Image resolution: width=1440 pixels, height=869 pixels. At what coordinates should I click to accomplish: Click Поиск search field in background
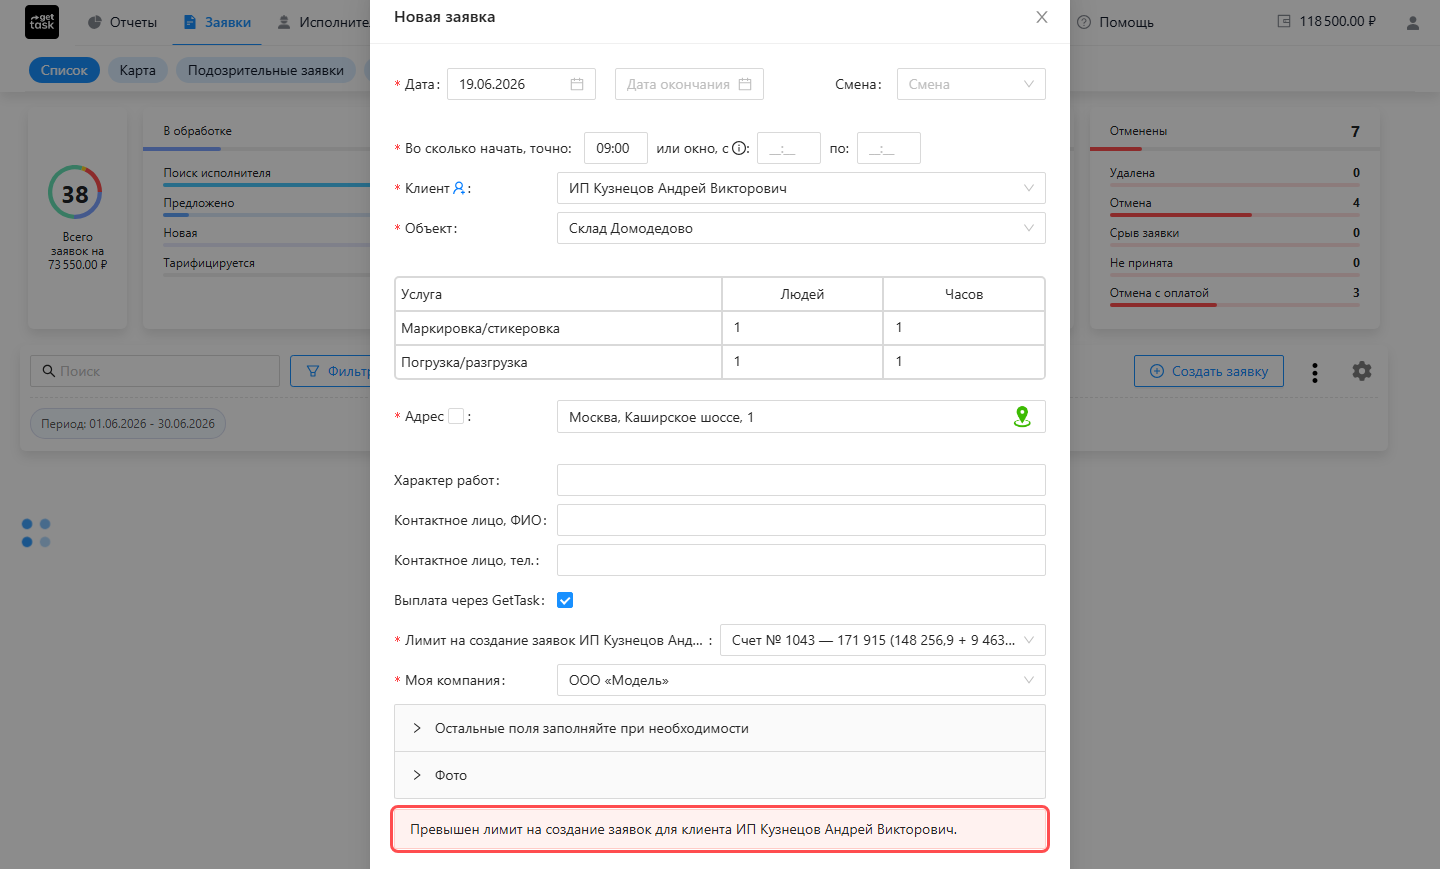tap(155, 371)
